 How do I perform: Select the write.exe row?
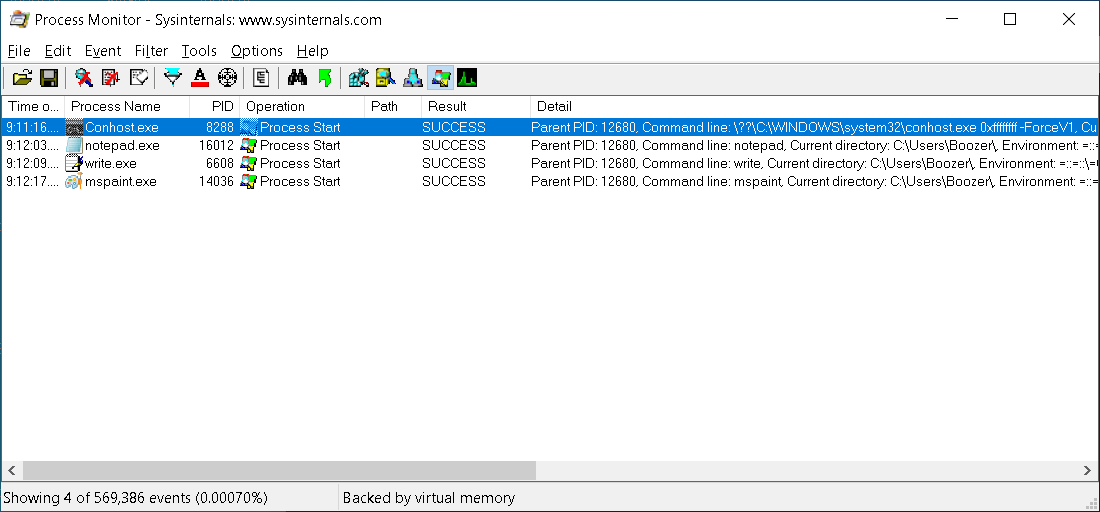tap(550, 163)
